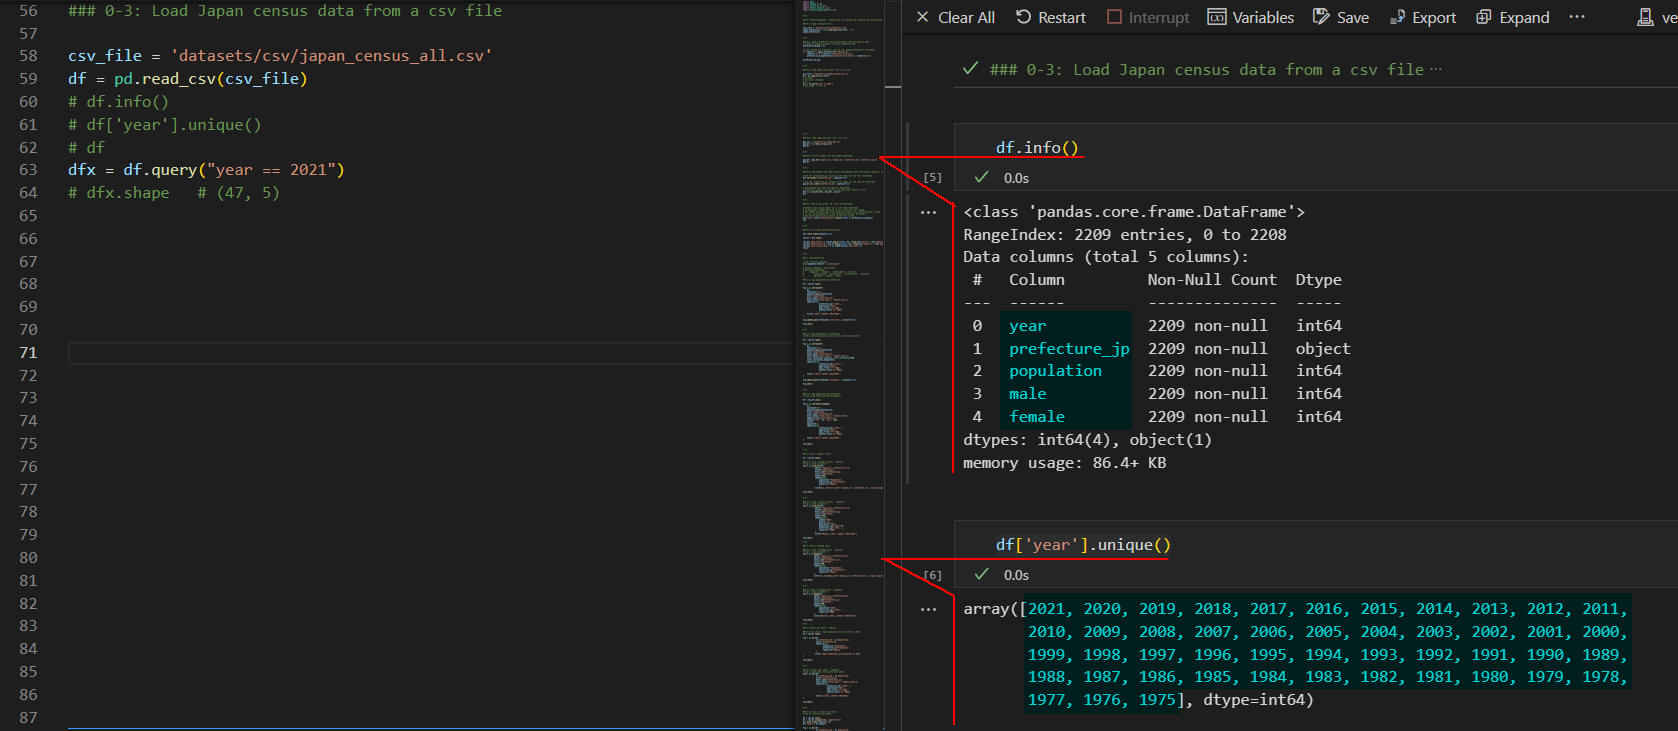Image resolution: width=1678 pixels, height=731 pixels.
Task: Click 'prefecture_jp' column name in output
Action: click(x=1069, y=348)
